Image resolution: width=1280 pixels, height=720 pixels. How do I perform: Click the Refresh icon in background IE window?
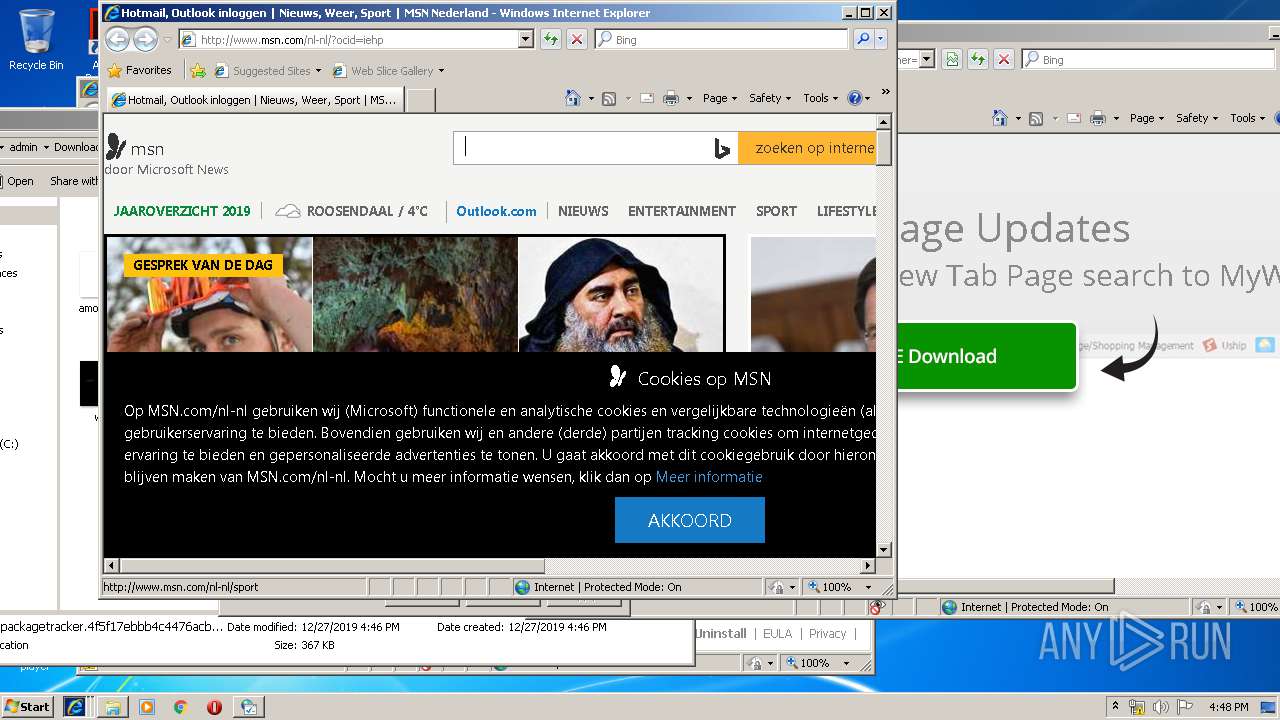[978, 60]
